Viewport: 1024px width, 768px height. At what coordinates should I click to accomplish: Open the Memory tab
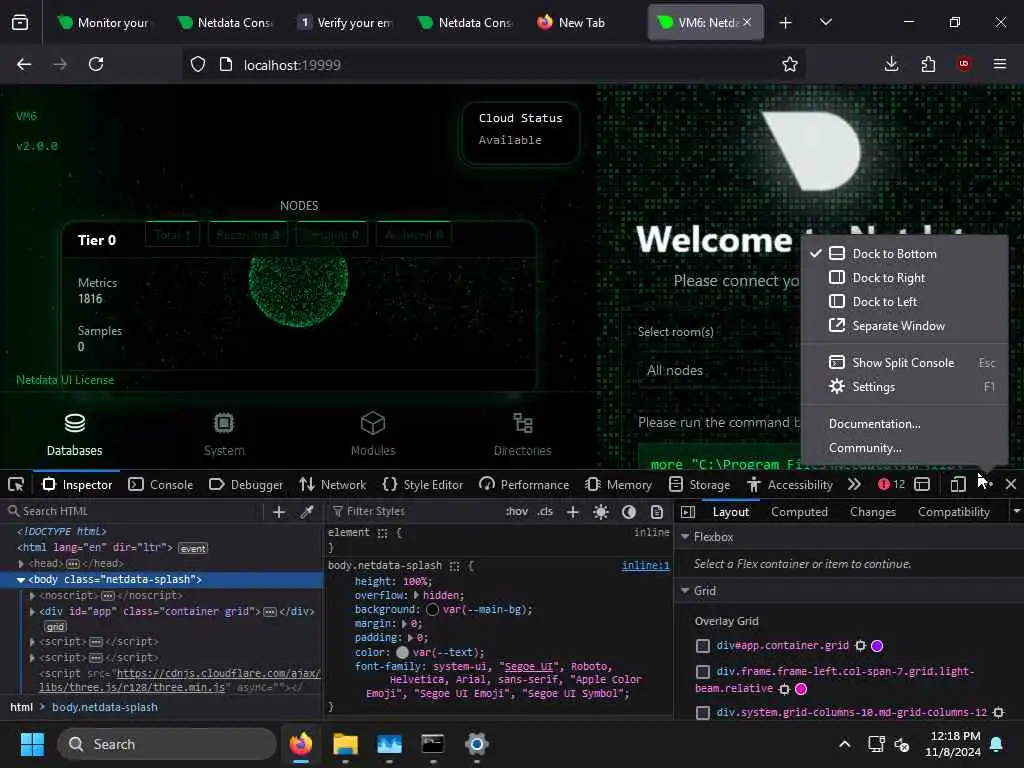pos(618,485)
